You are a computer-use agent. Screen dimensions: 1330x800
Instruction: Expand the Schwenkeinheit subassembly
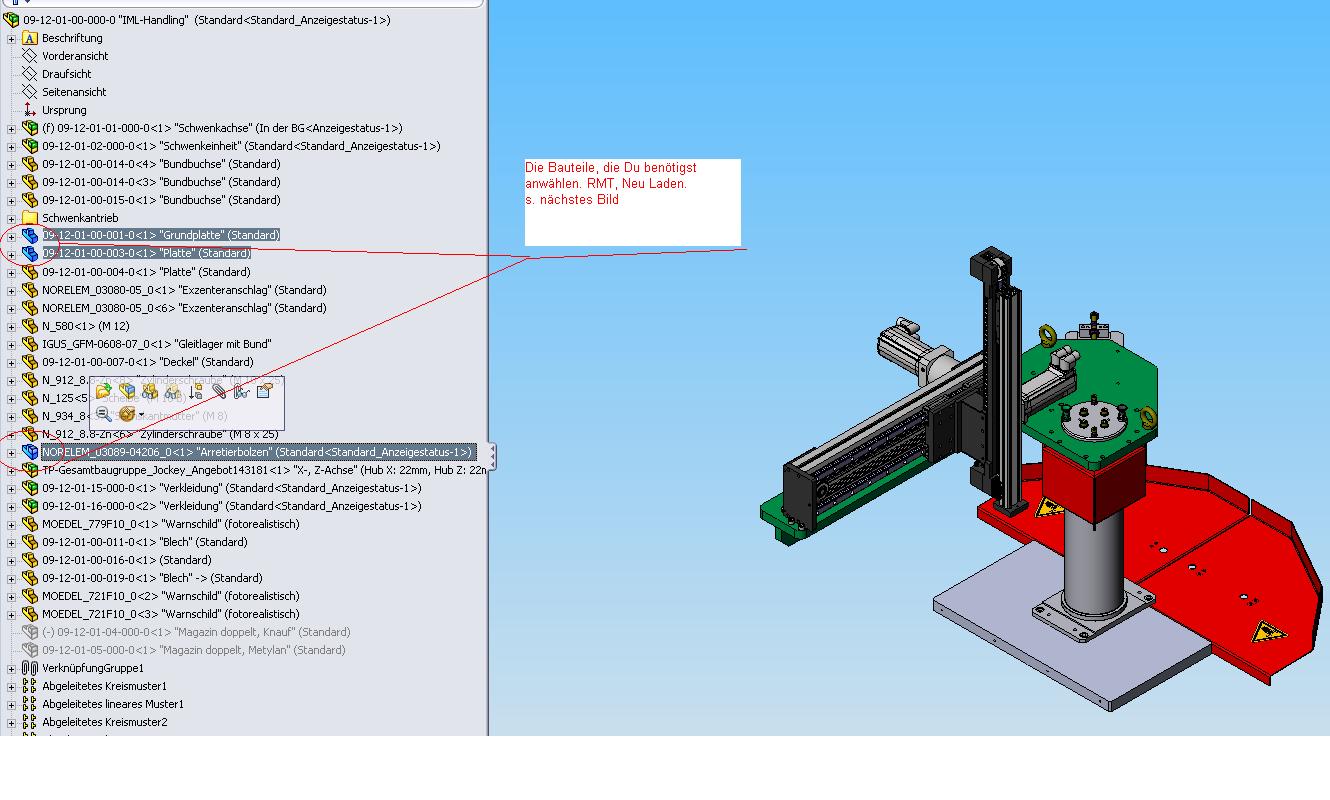[11, 147]
